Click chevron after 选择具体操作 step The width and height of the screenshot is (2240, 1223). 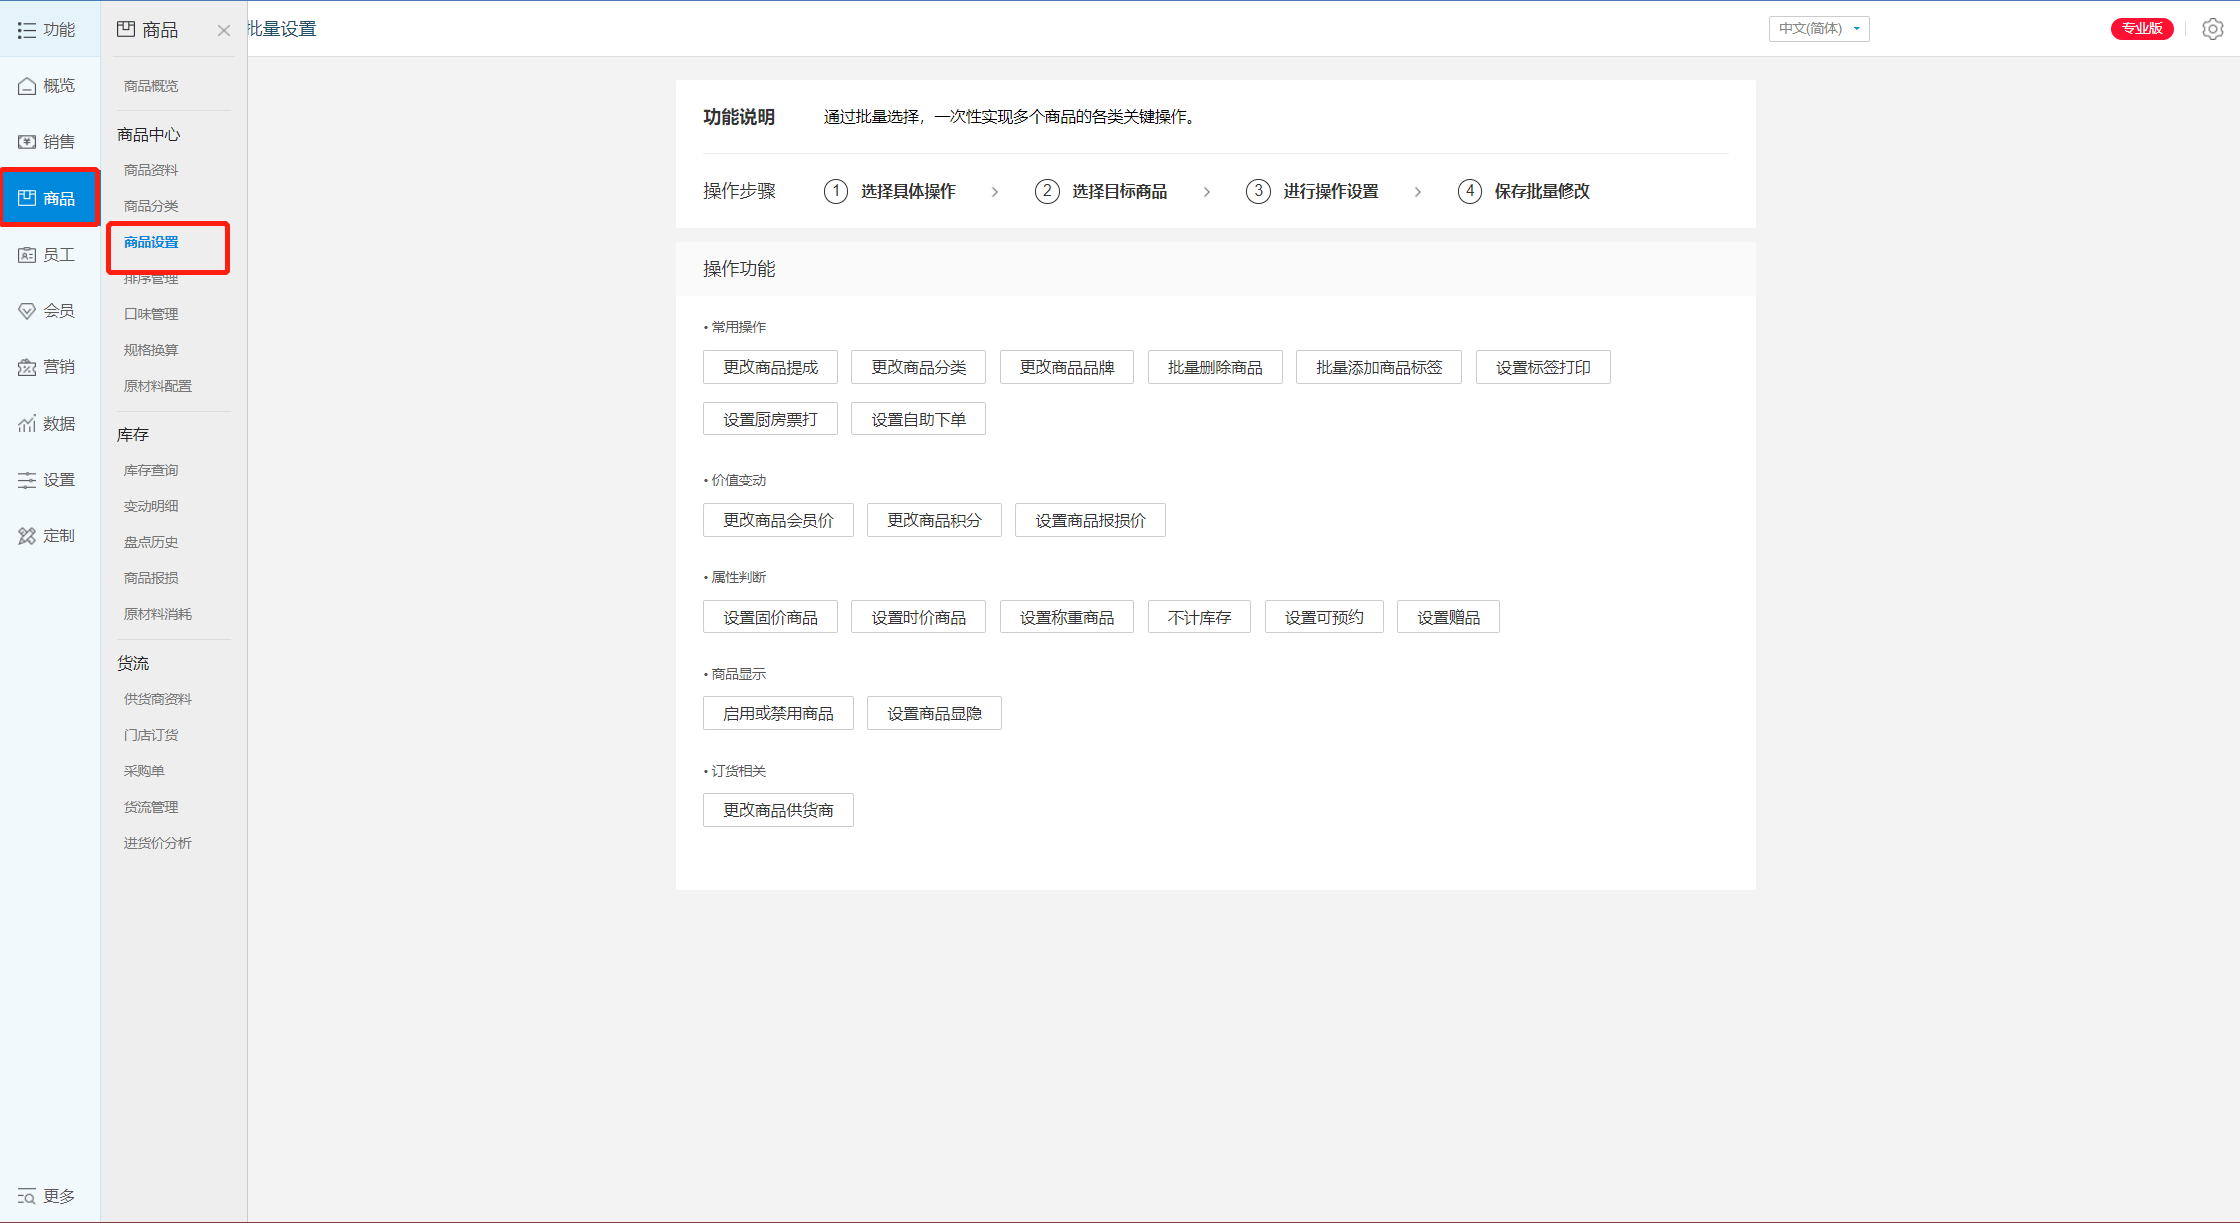coord(995,192)
